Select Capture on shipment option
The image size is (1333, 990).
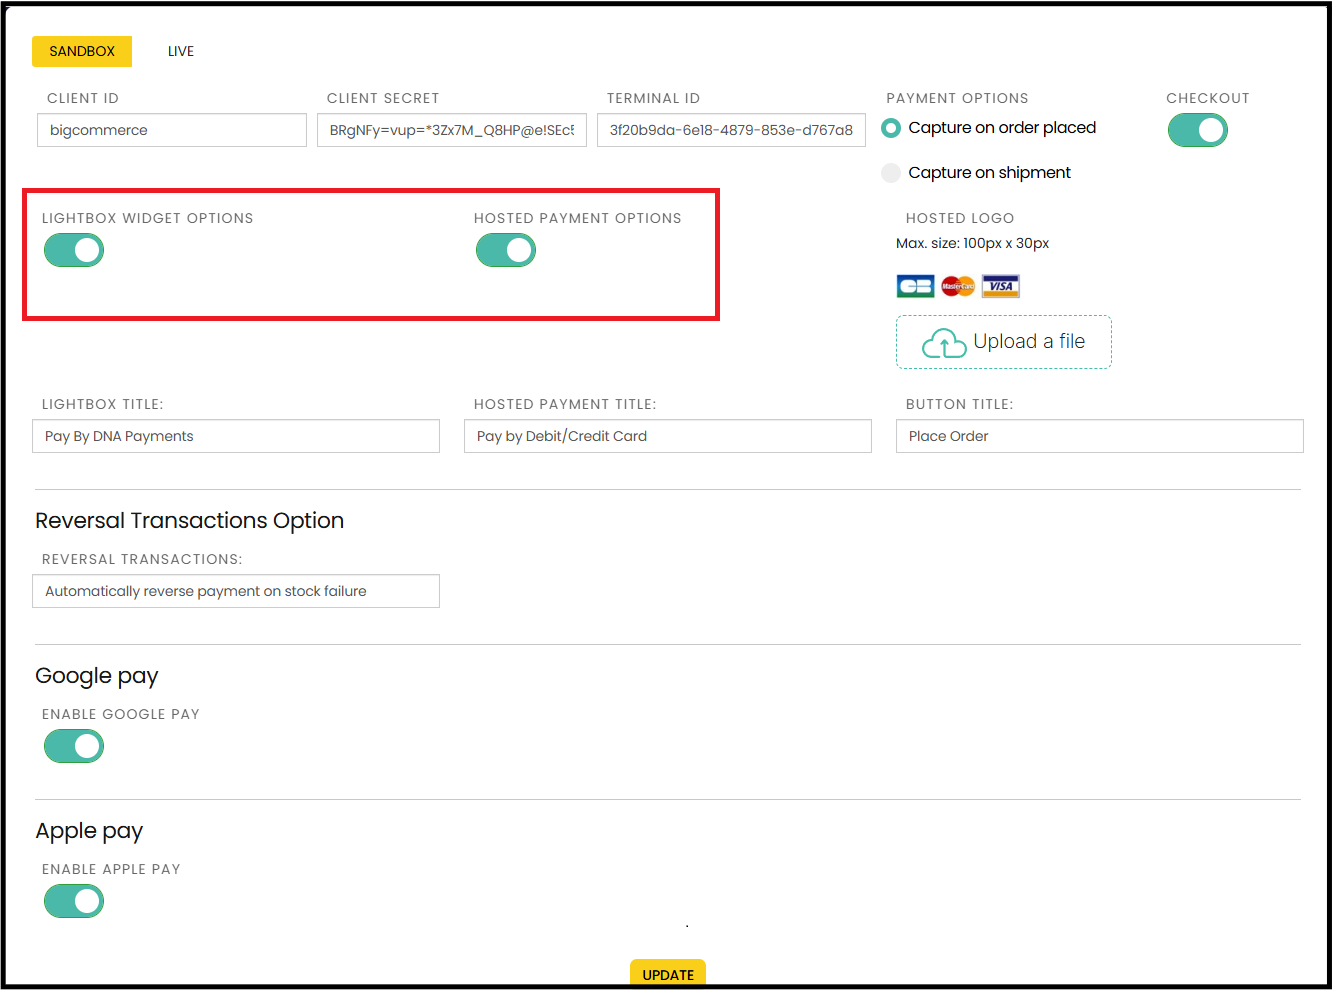[891, 173]
